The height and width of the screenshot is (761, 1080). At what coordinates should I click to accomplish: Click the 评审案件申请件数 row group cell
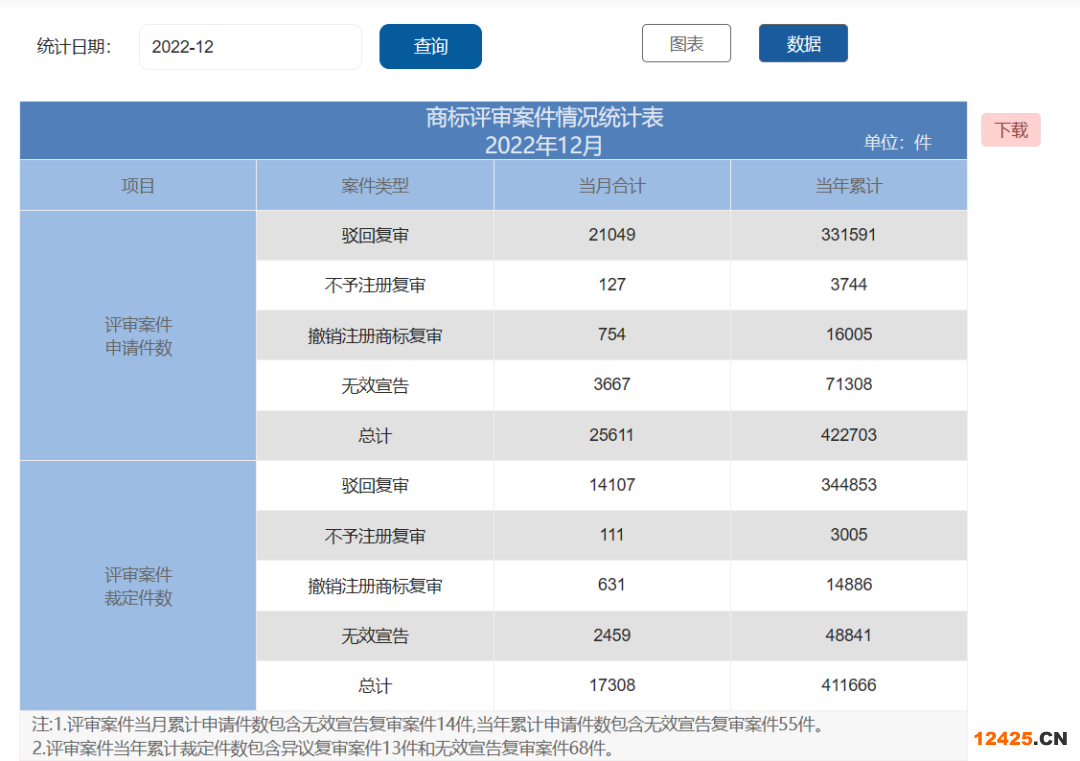(x=138, y=335)
